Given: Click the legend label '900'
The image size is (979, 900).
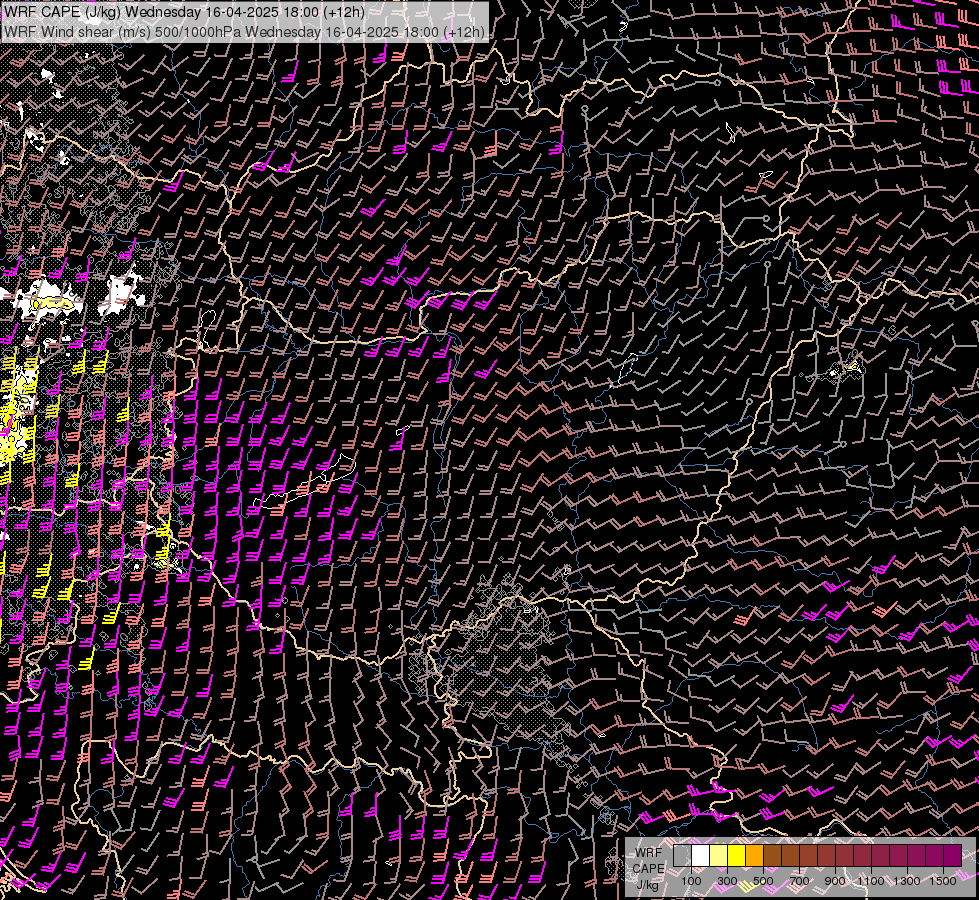Looking at the screenshot, I should coord(835,881).
